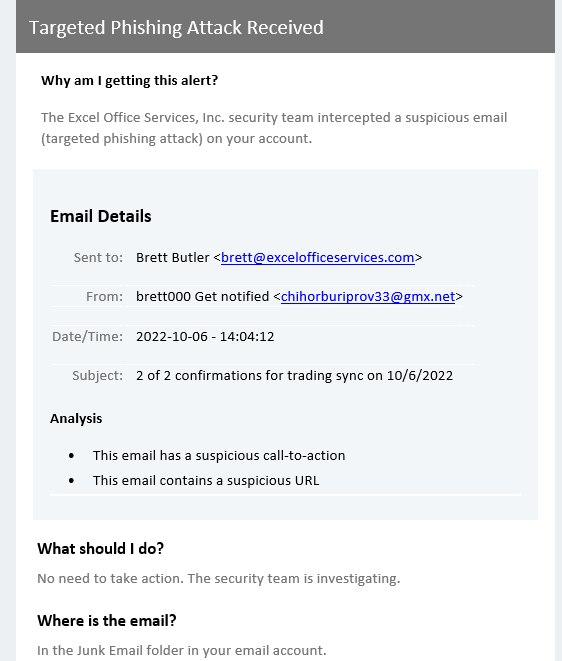Image resolution: width=562 pixels, height=661 pixels.
Task: Click the Junk Email folder sentence
Action: (x=182, y=650)
